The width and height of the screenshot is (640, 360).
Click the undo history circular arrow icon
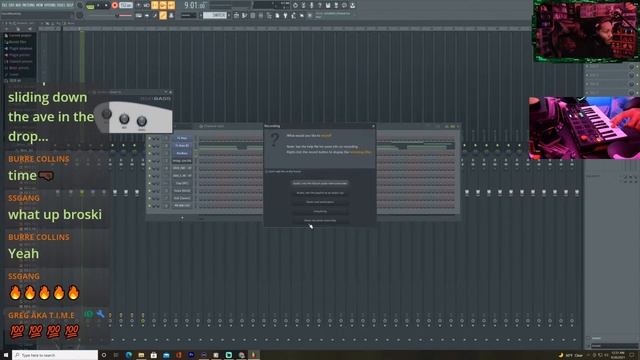(x=295, y=5)
